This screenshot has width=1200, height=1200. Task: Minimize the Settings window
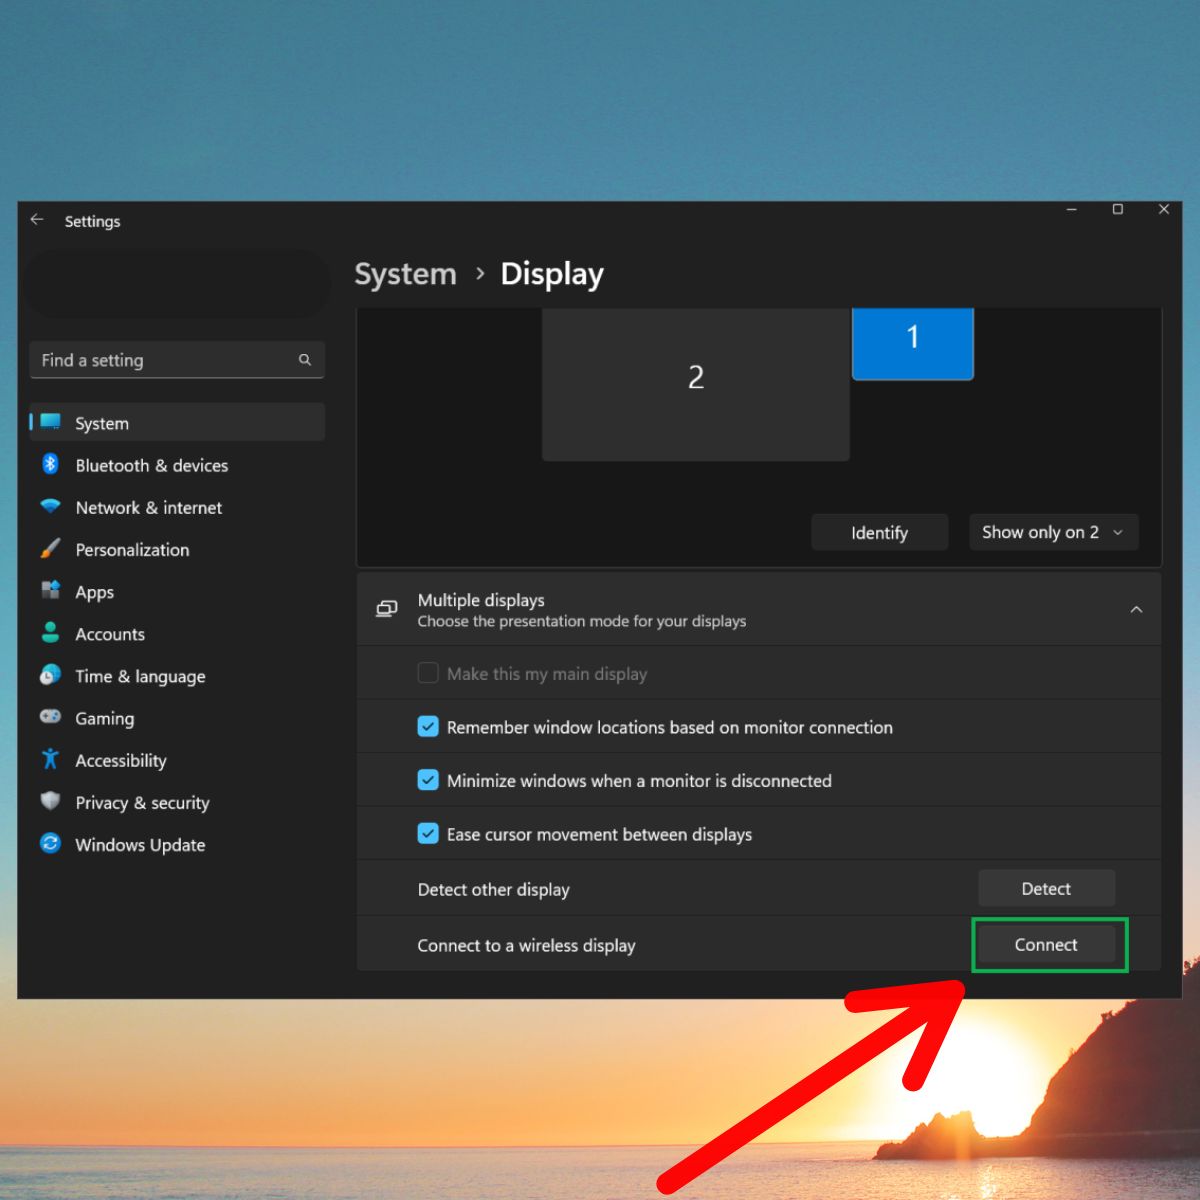pyautogui.click(x=1071, y=210)
